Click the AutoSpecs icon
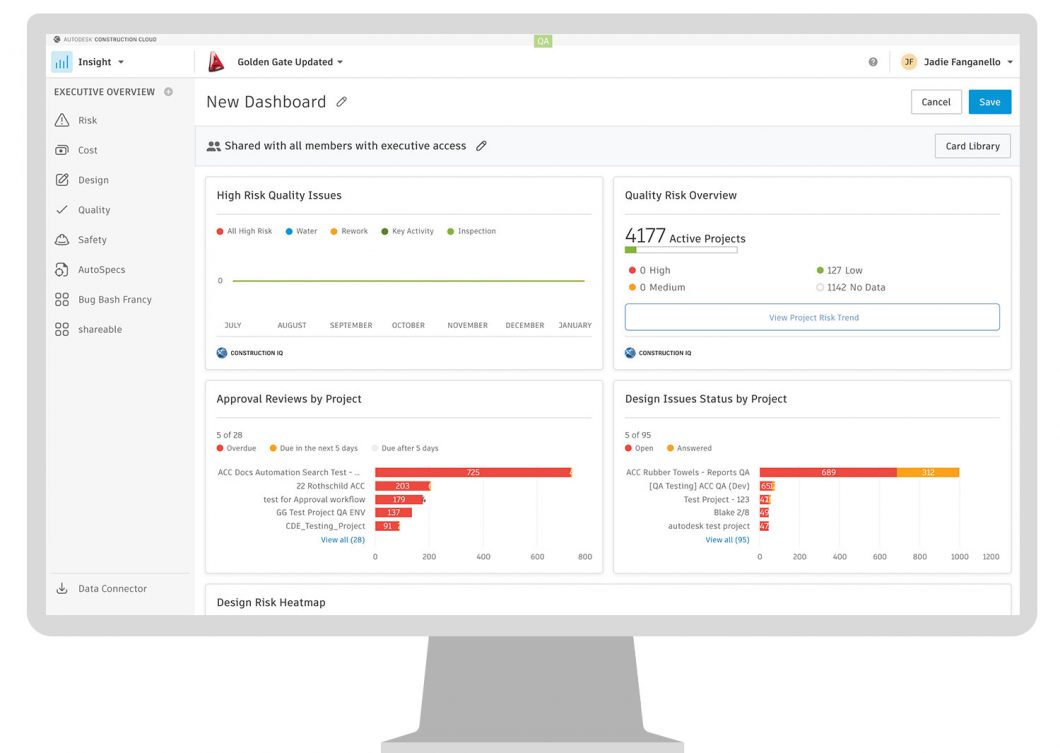 [62, 269]
